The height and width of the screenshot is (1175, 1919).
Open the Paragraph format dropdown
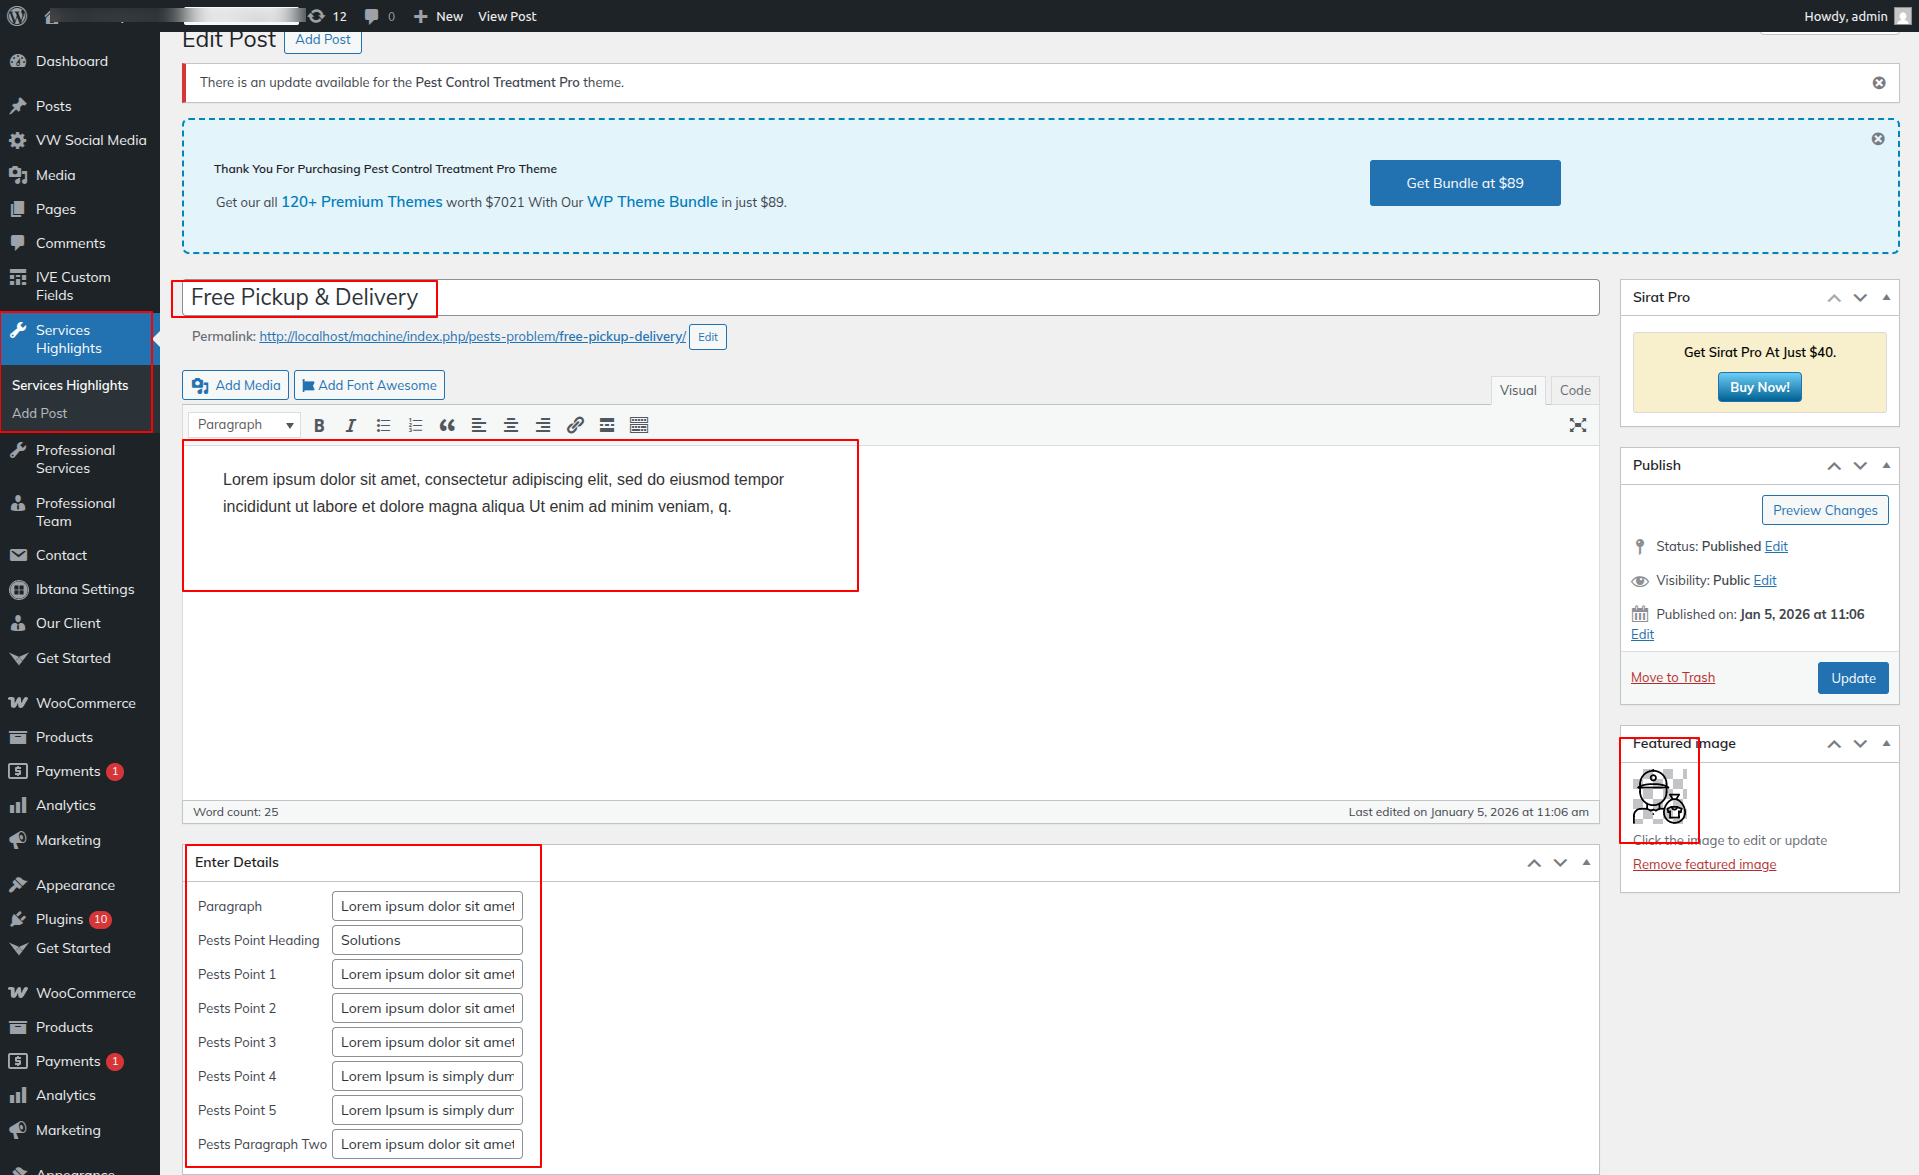(x=245, y=425)
